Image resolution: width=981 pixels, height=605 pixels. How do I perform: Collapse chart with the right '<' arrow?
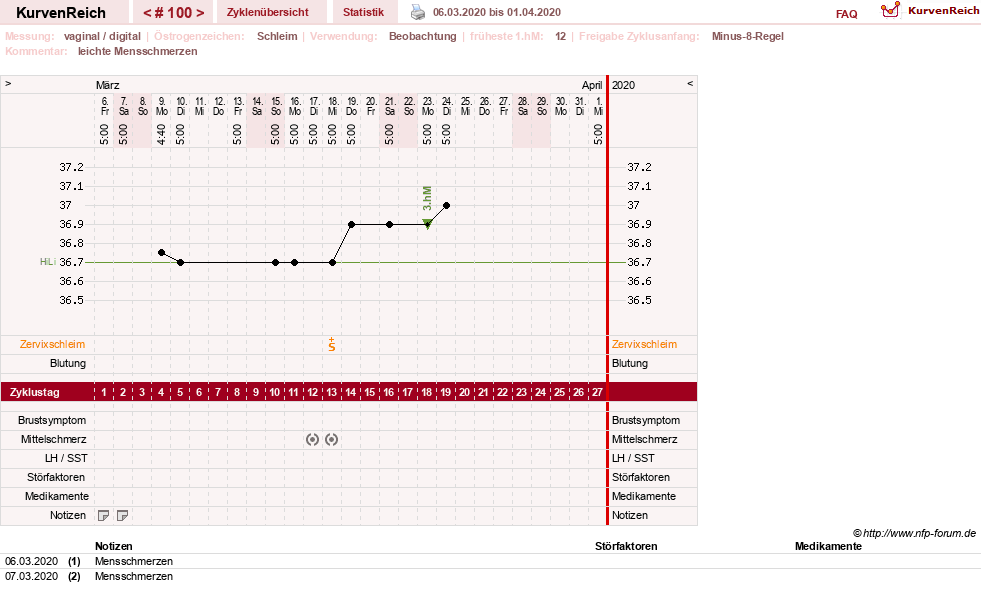[690, 83]
